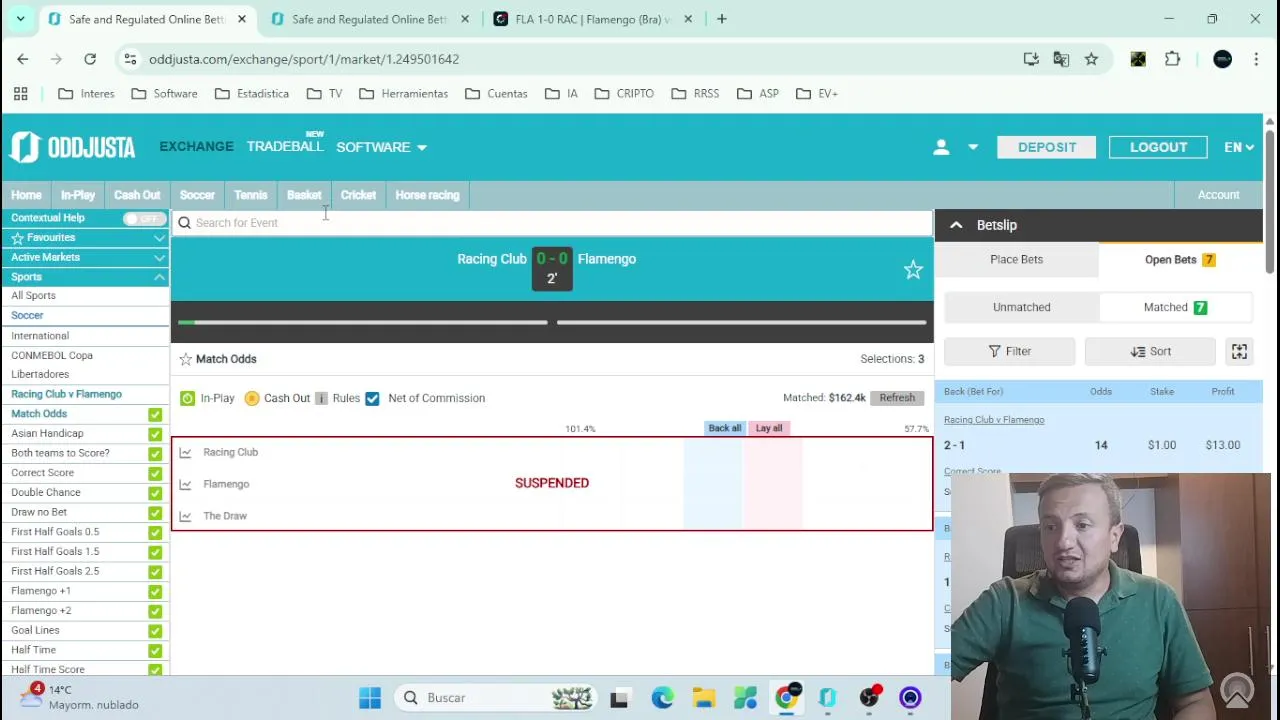Favourite this match with star icon
The height and width of the screenshot is (720, 1280).
click(x=913, y=269)
